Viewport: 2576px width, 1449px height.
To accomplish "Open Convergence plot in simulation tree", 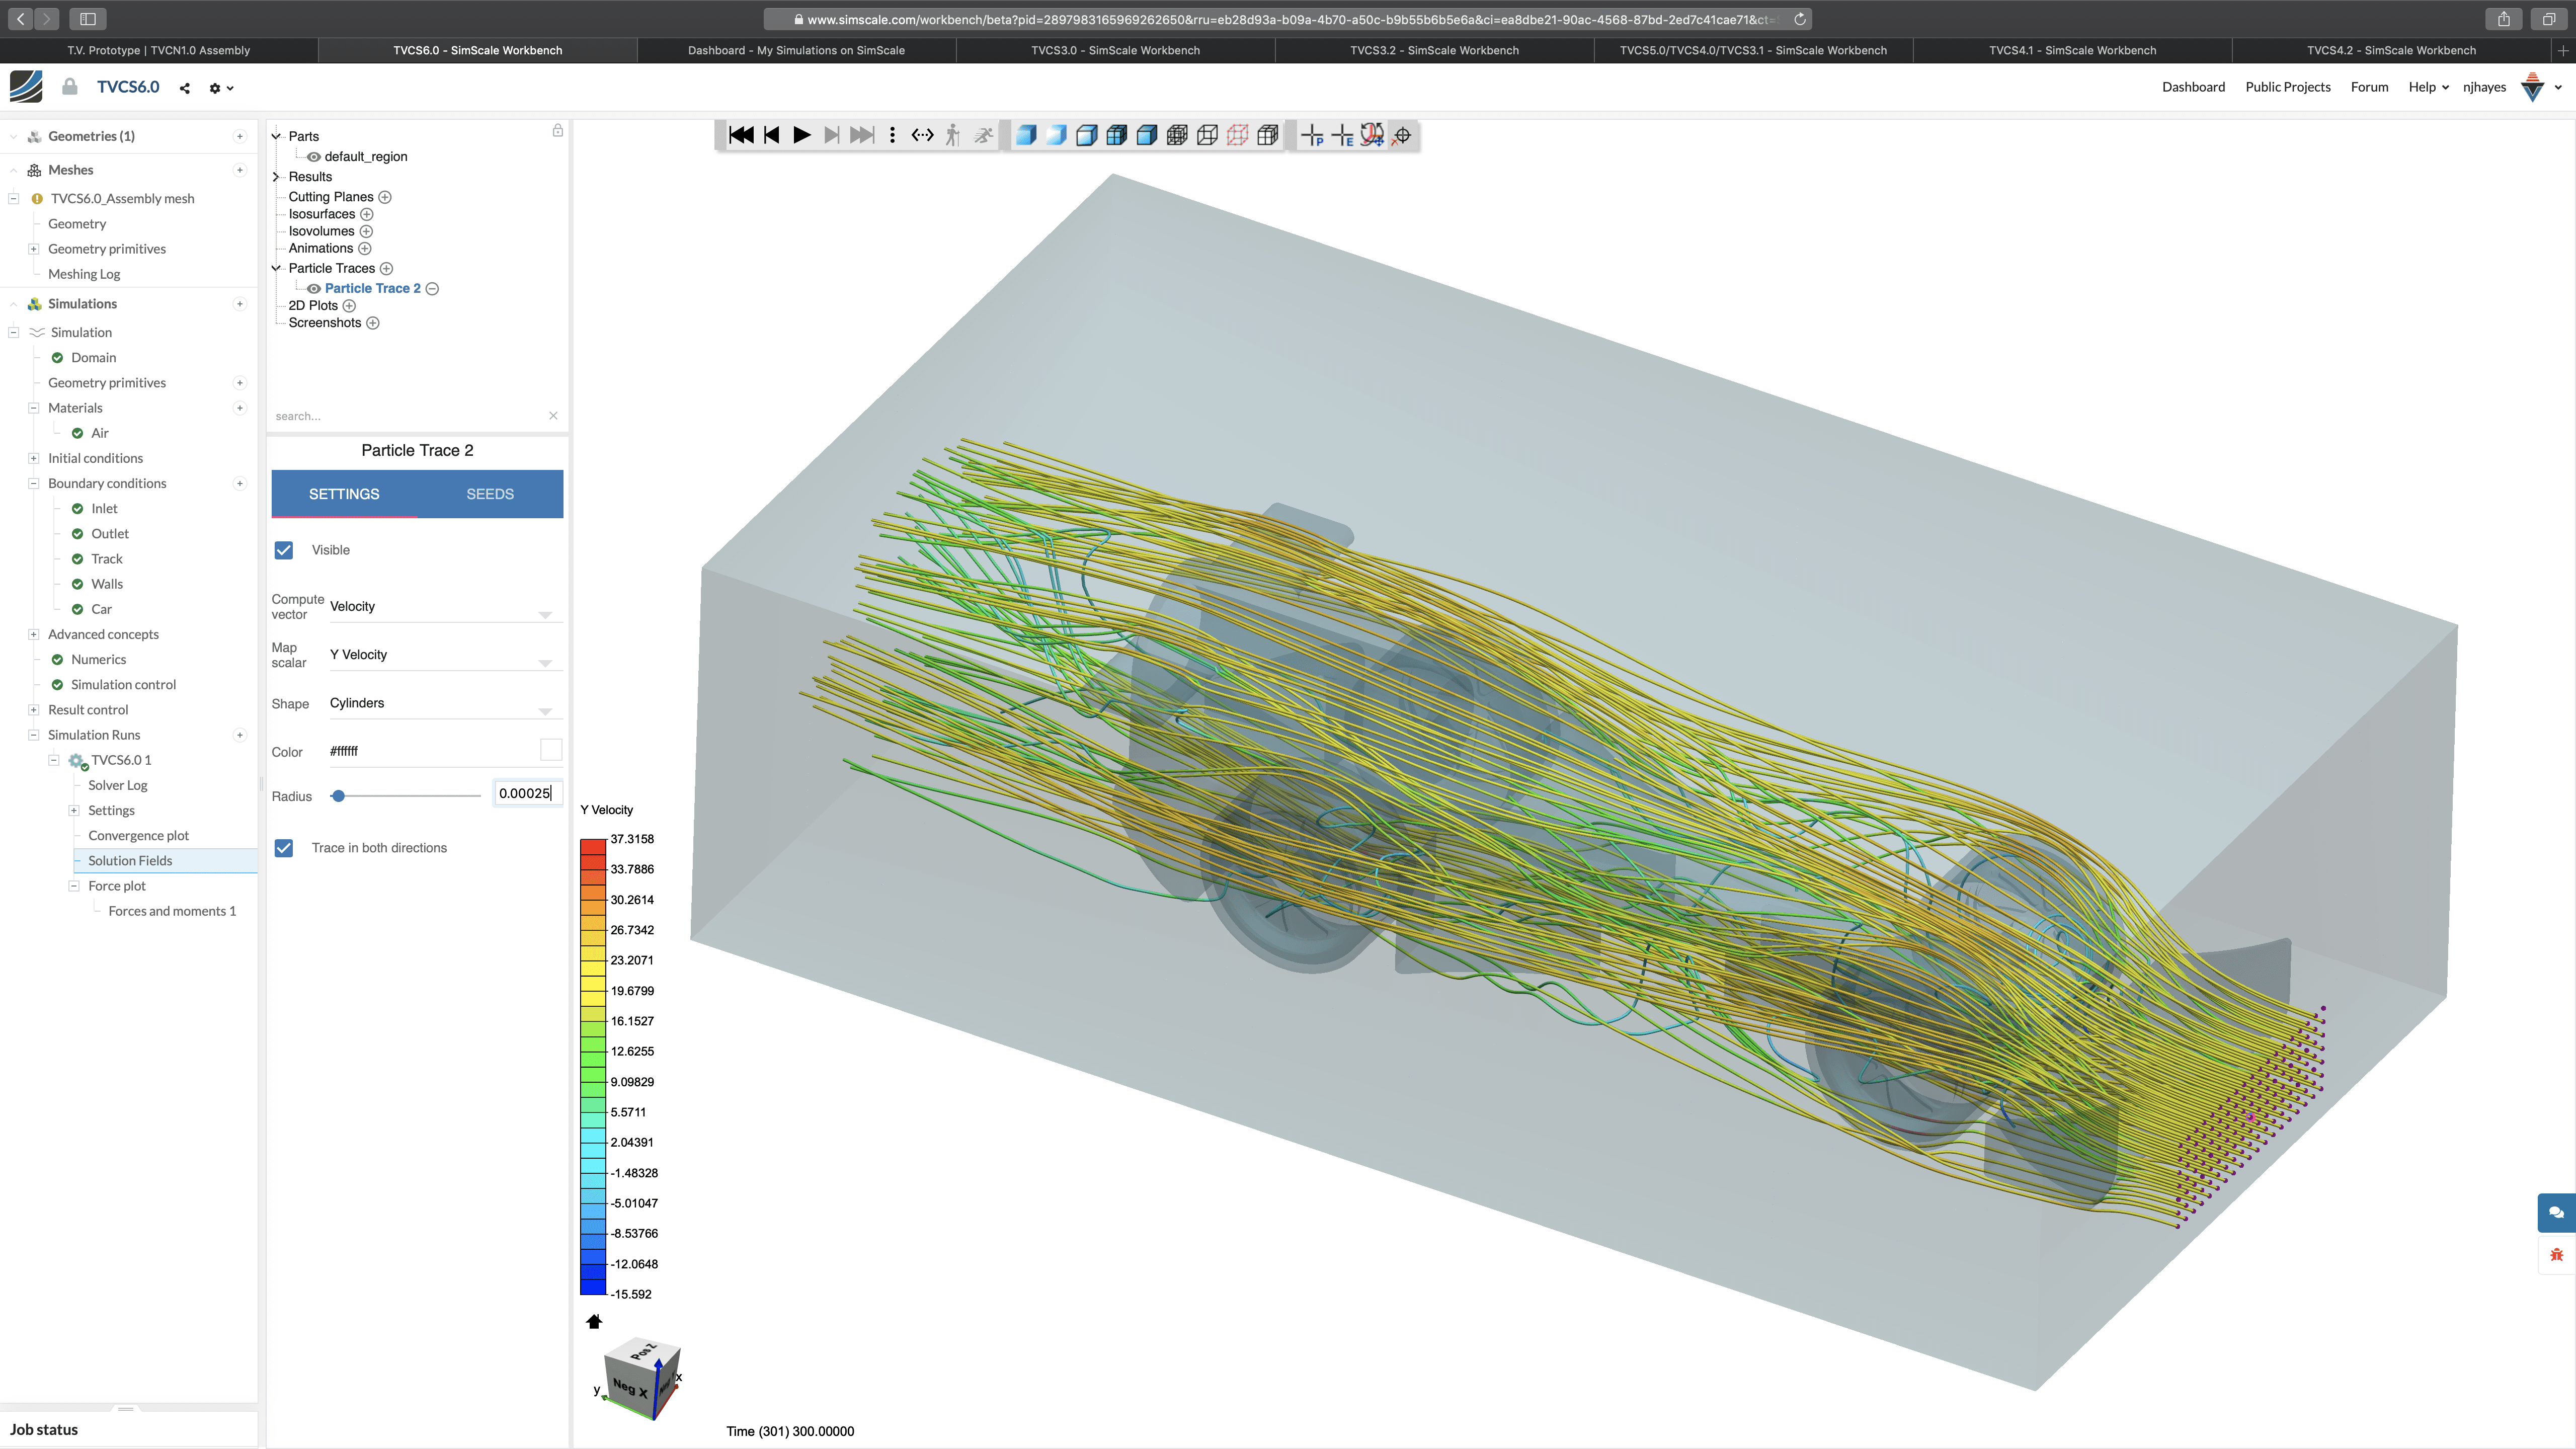I will (x=138, y=835).
